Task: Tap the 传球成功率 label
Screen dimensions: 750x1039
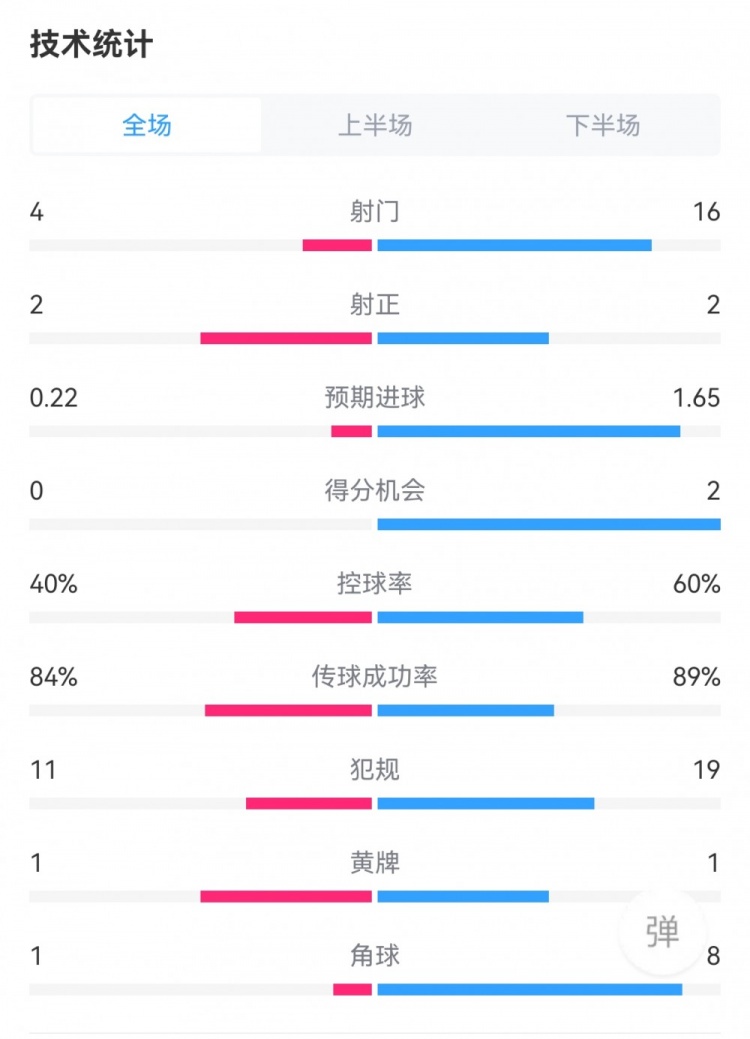Action: (x=375, y=677)
